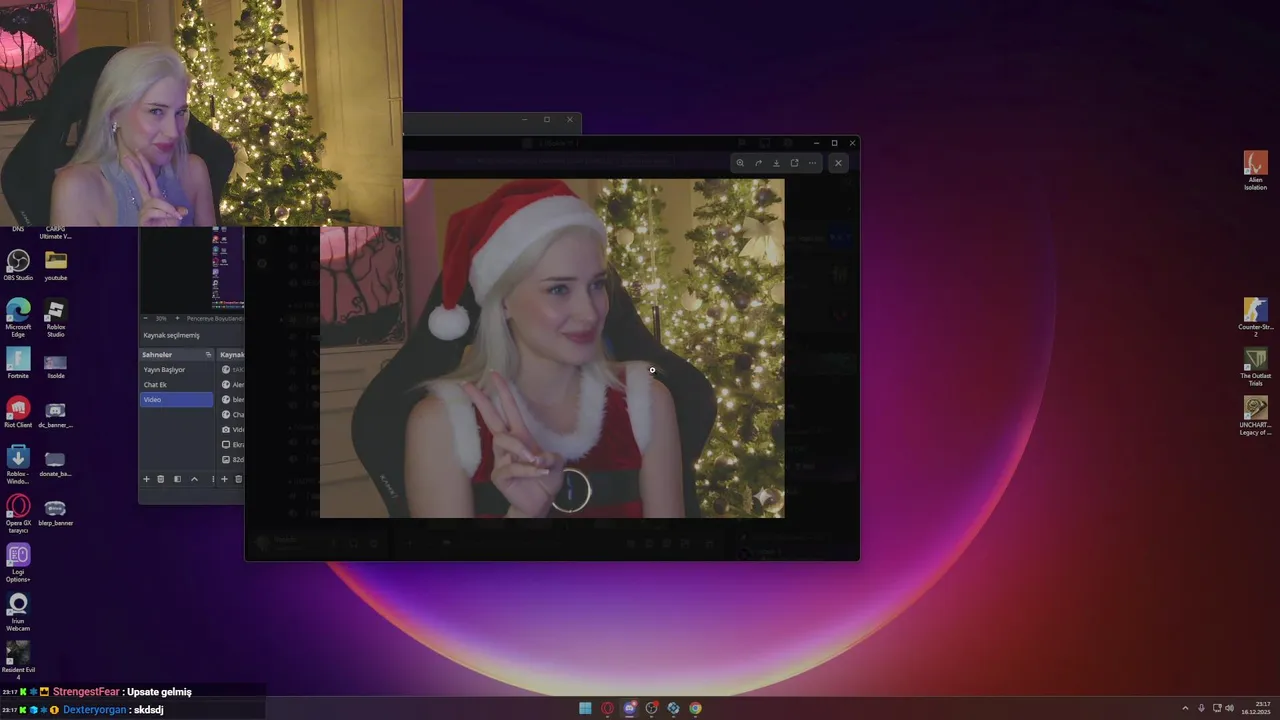Open Logi Options+ desktop shortcut
The height and width of the screenshot is (720, 1280).
[x=18, y=563]
